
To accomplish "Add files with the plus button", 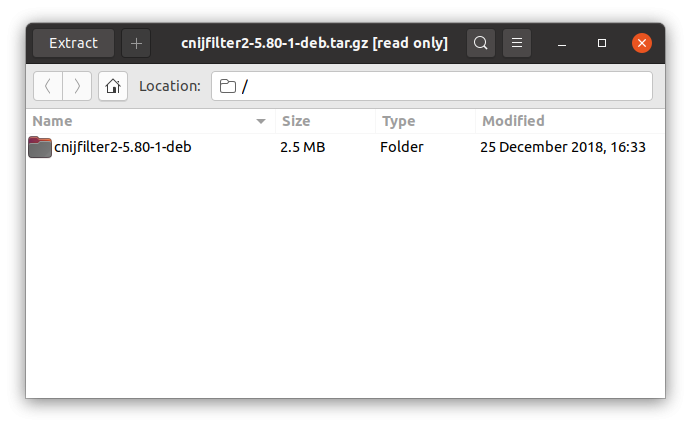I will pos(136,43).
